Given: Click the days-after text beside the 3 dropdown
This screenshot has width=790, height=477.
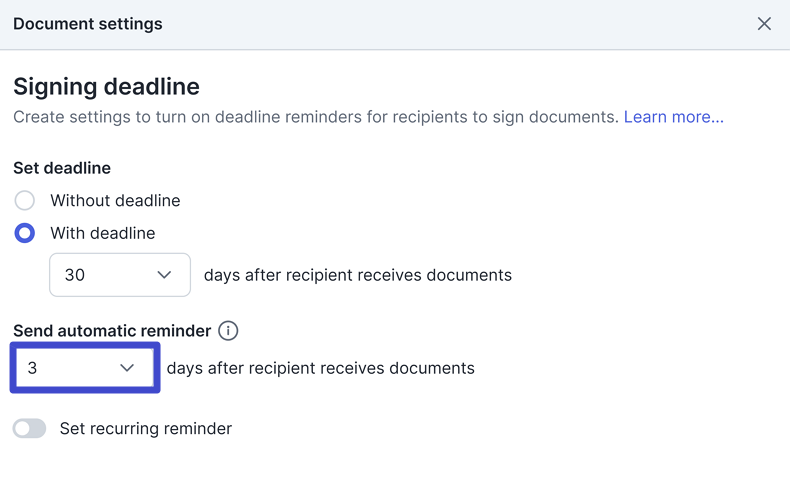Looking at the screenshot, I should coord(320,368).
